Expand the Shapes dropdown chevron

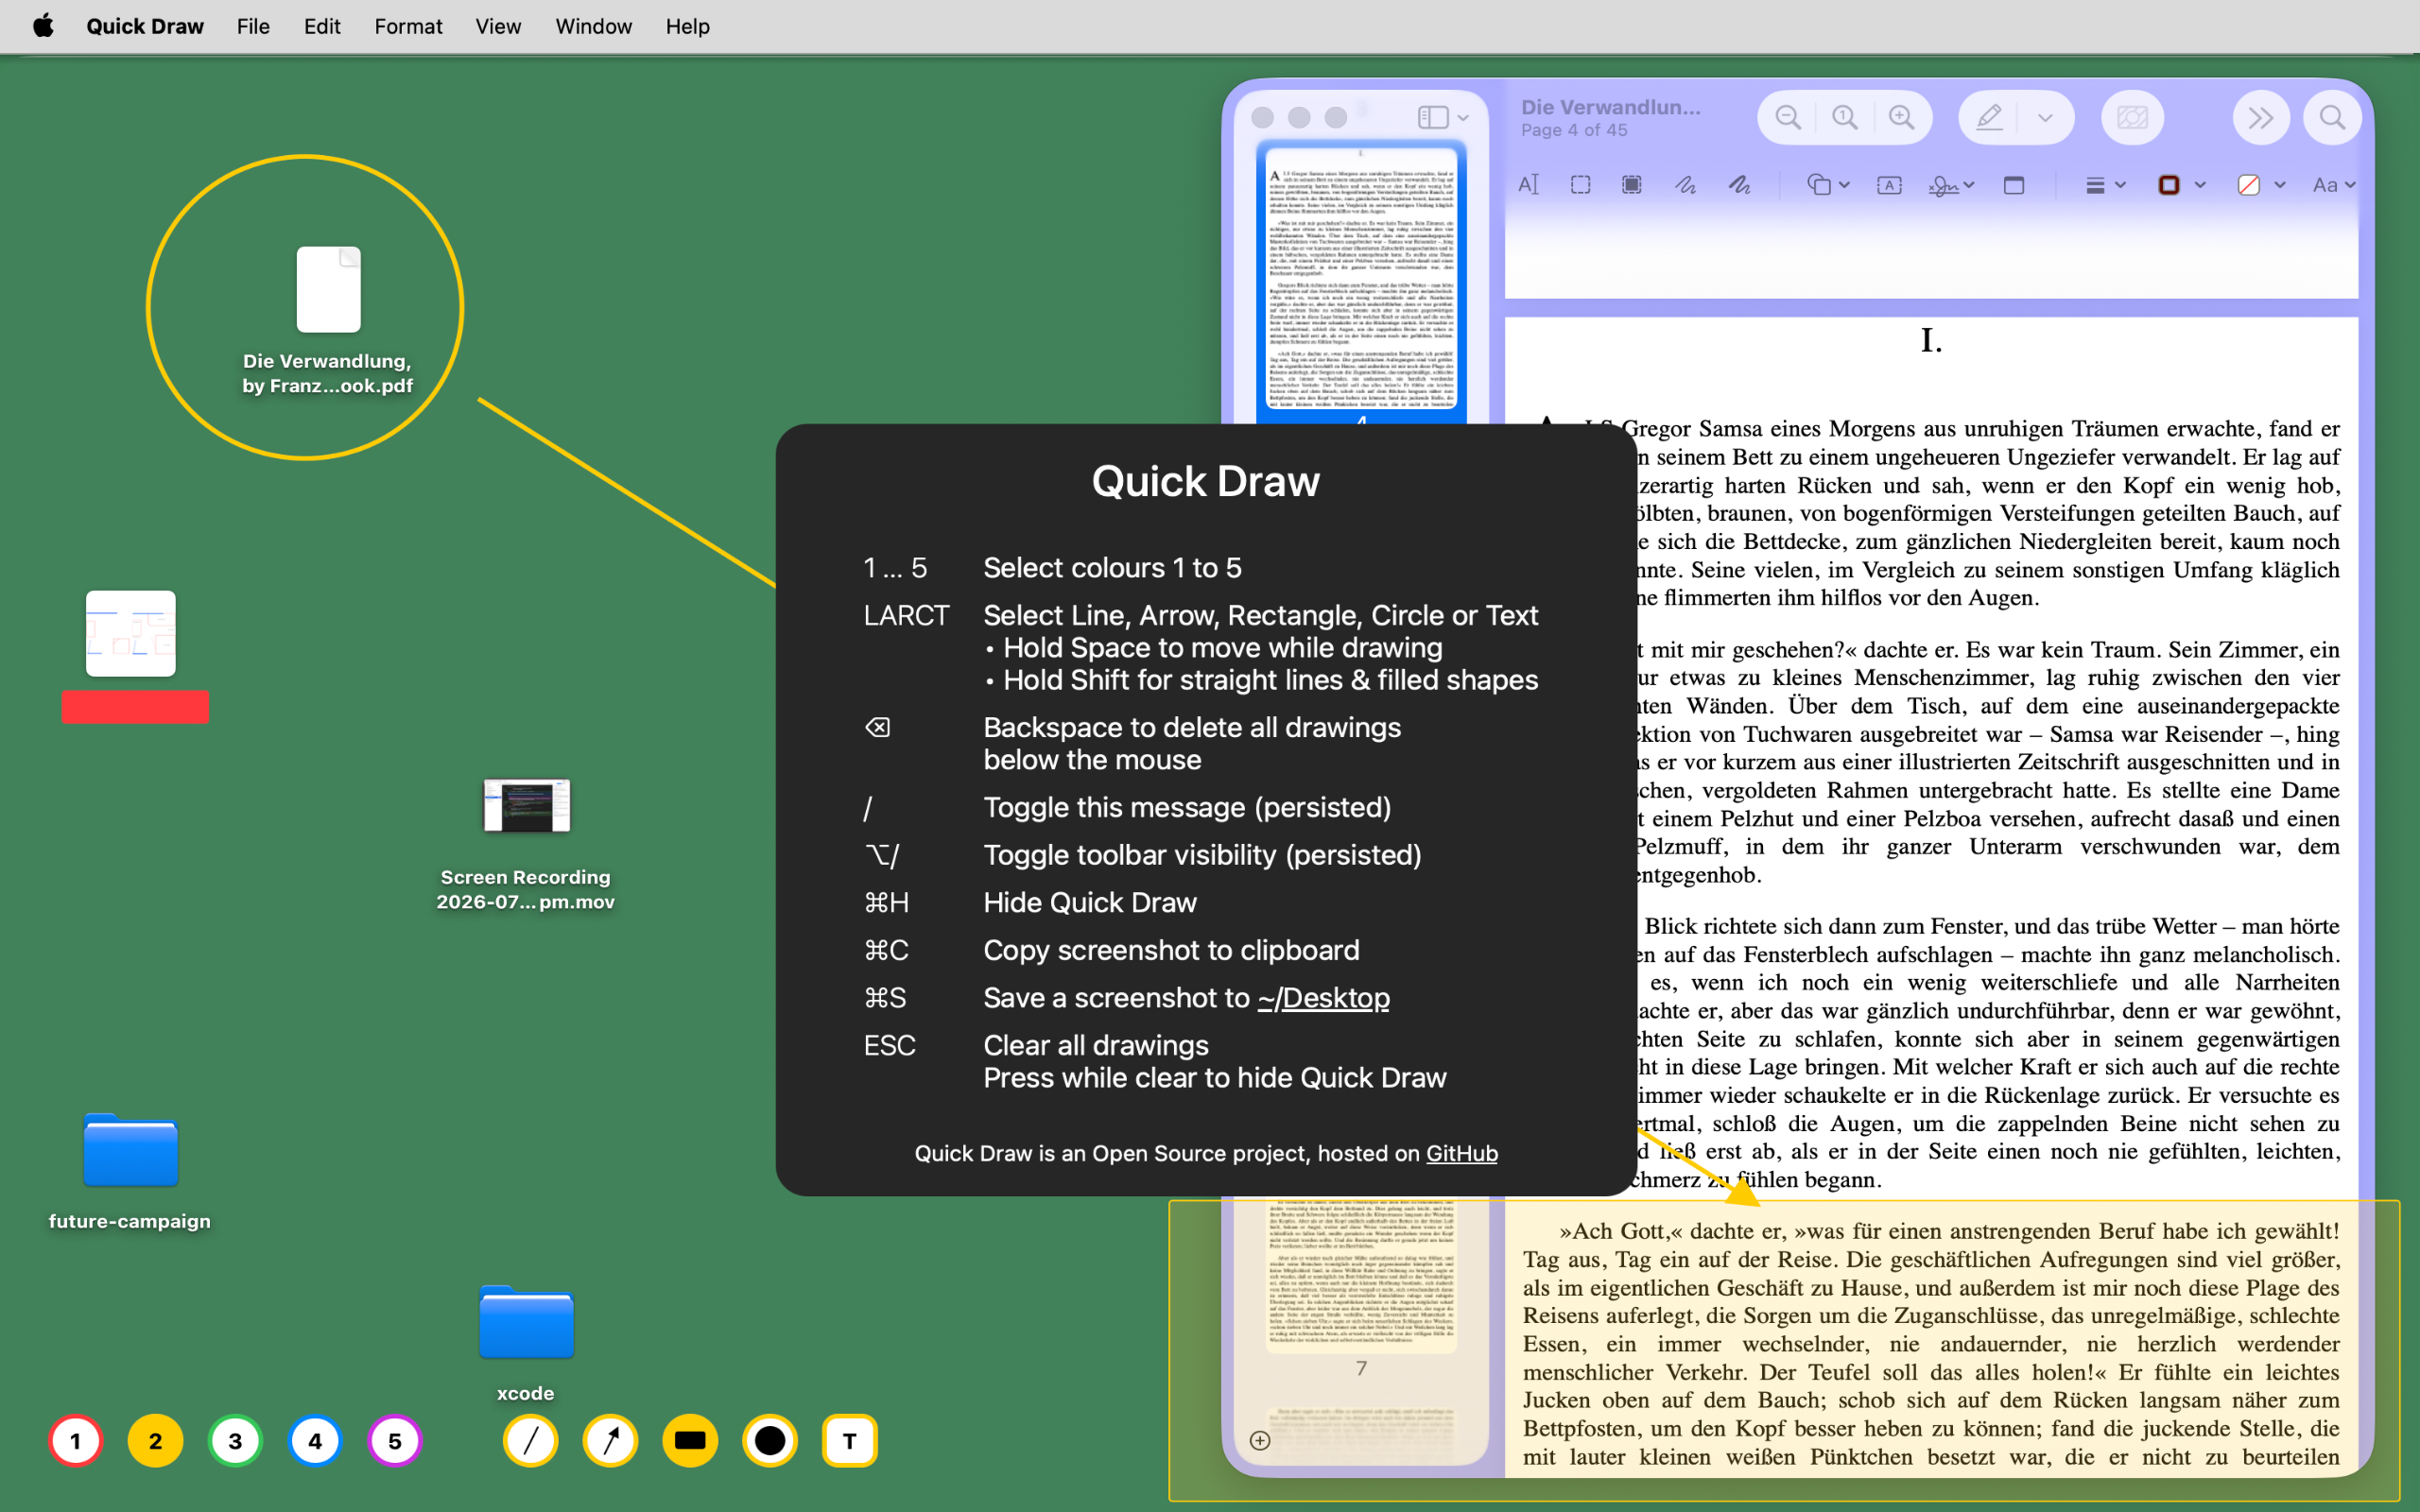[x=1845, y=185]
